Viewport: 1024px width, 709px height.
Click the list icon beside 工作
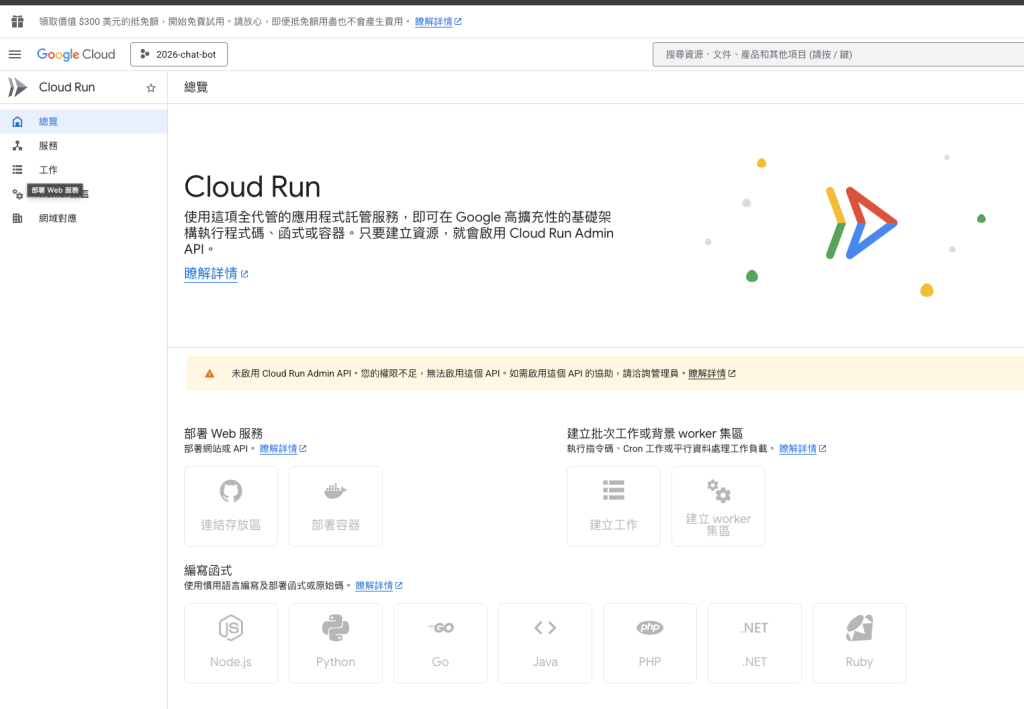click(18, 170)
